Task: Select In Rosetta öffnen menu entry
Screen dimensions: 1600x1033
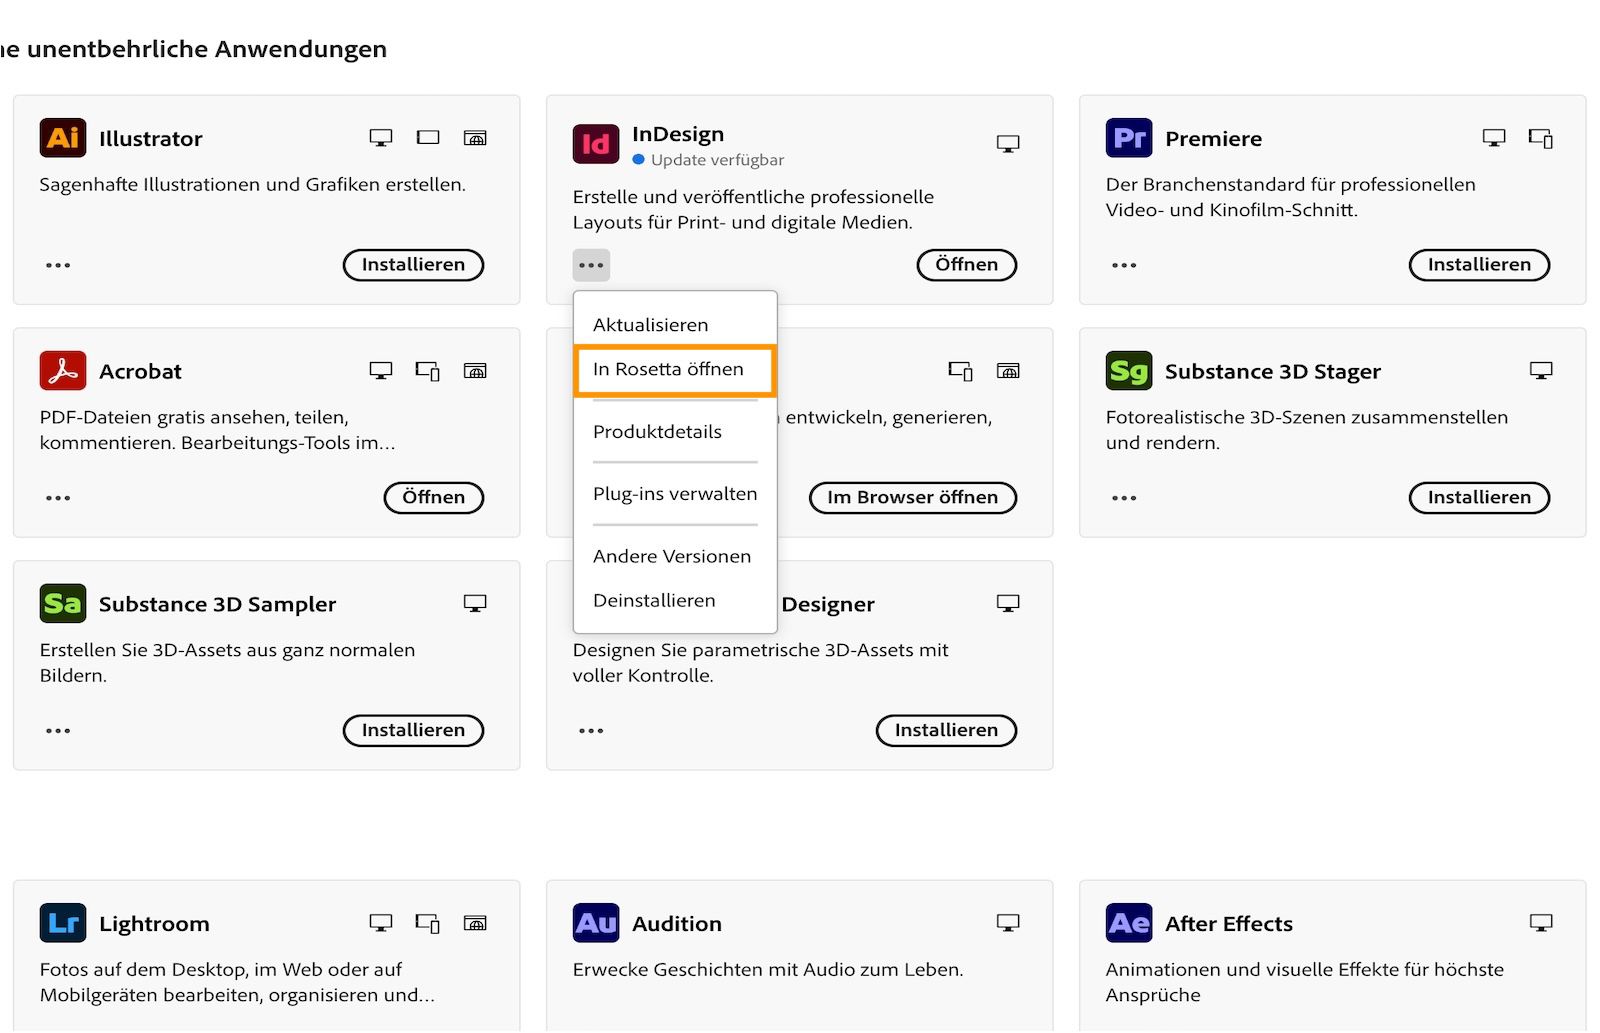Action: tap(675, 370)
